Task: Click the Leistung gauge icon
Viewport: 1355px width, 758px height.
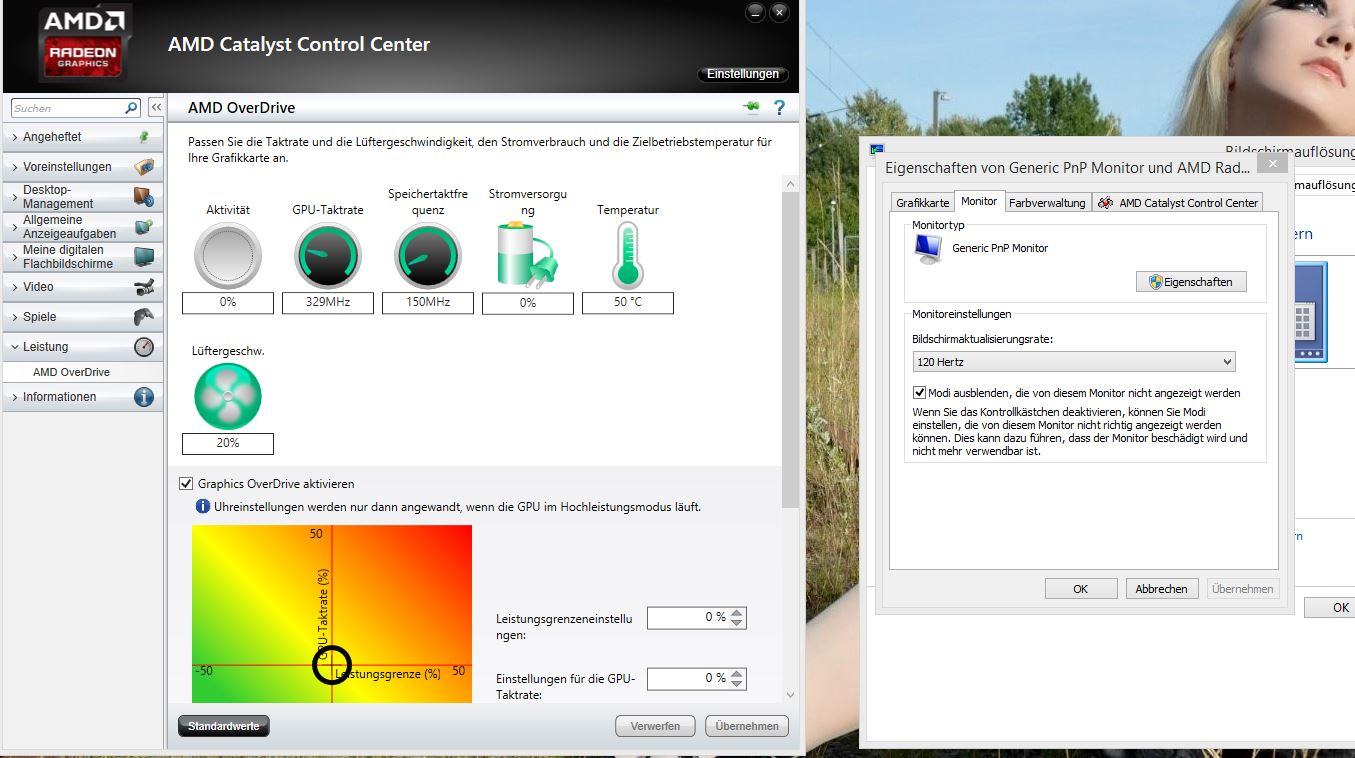Action: pos(144,347)
